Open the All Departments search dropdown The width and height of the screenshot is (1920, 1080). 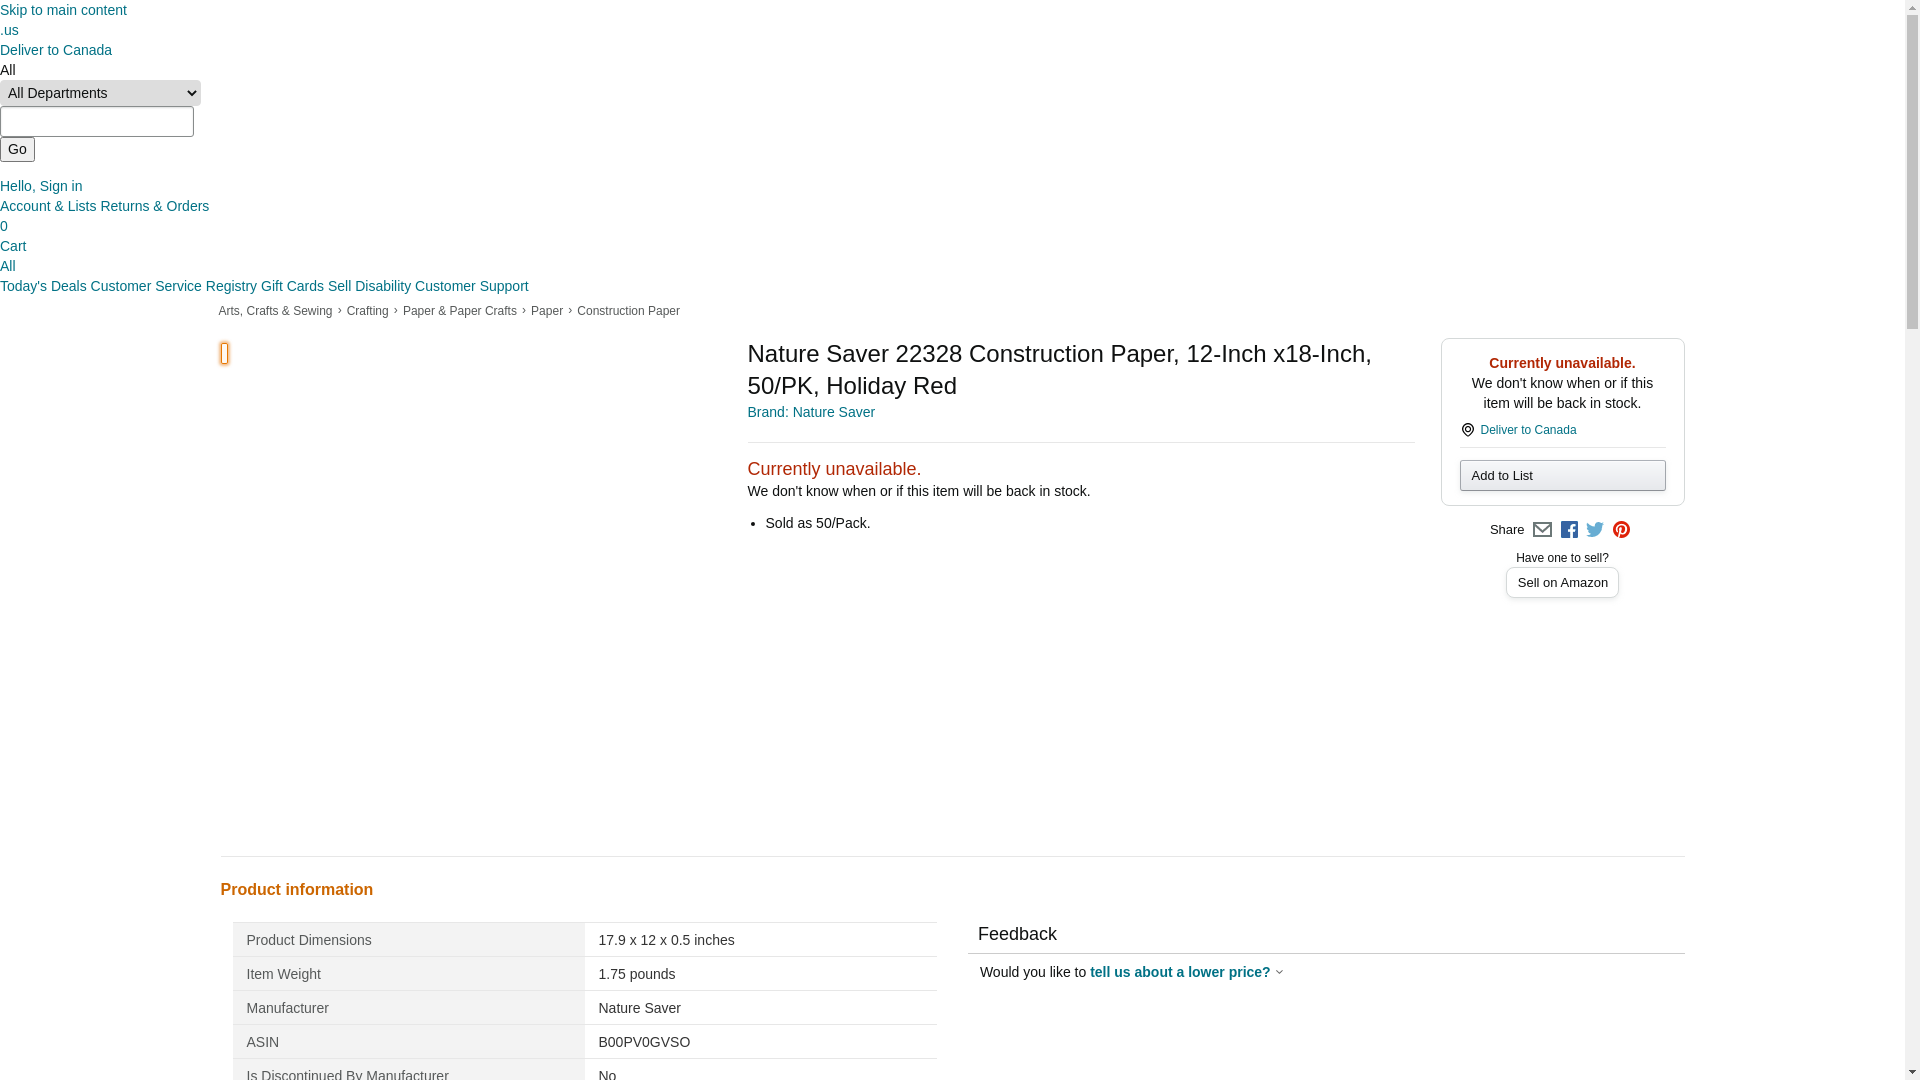tap(100, 93)
